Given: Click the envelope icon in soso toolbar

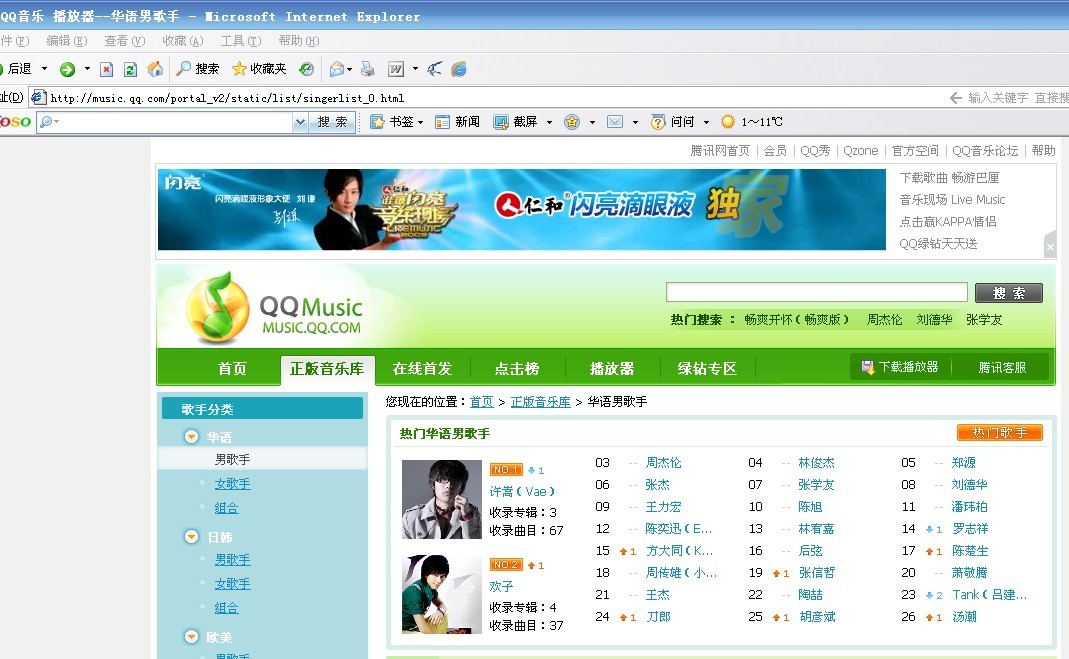Looking at the screenshot, I should point(615,122).
